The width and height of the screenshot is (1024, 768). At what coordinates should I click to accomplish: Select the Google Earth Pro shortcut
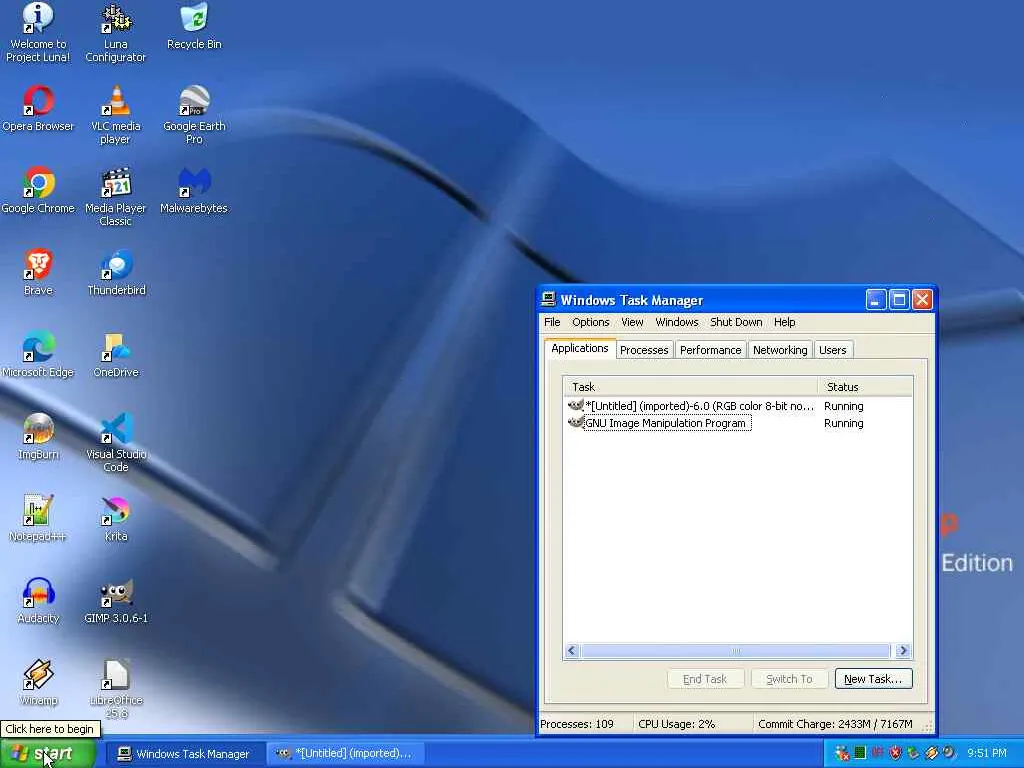tap(194, 115)
